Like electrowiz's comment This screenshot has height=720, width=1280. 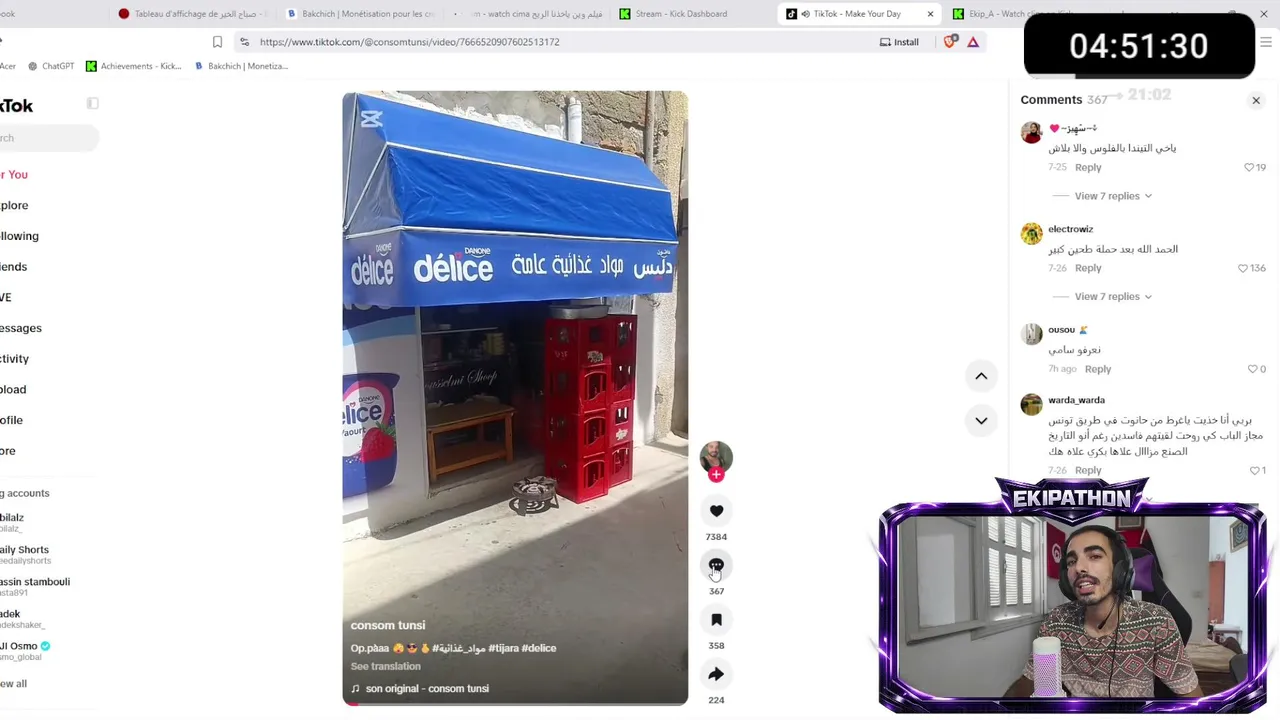[x=1243, y=268]
